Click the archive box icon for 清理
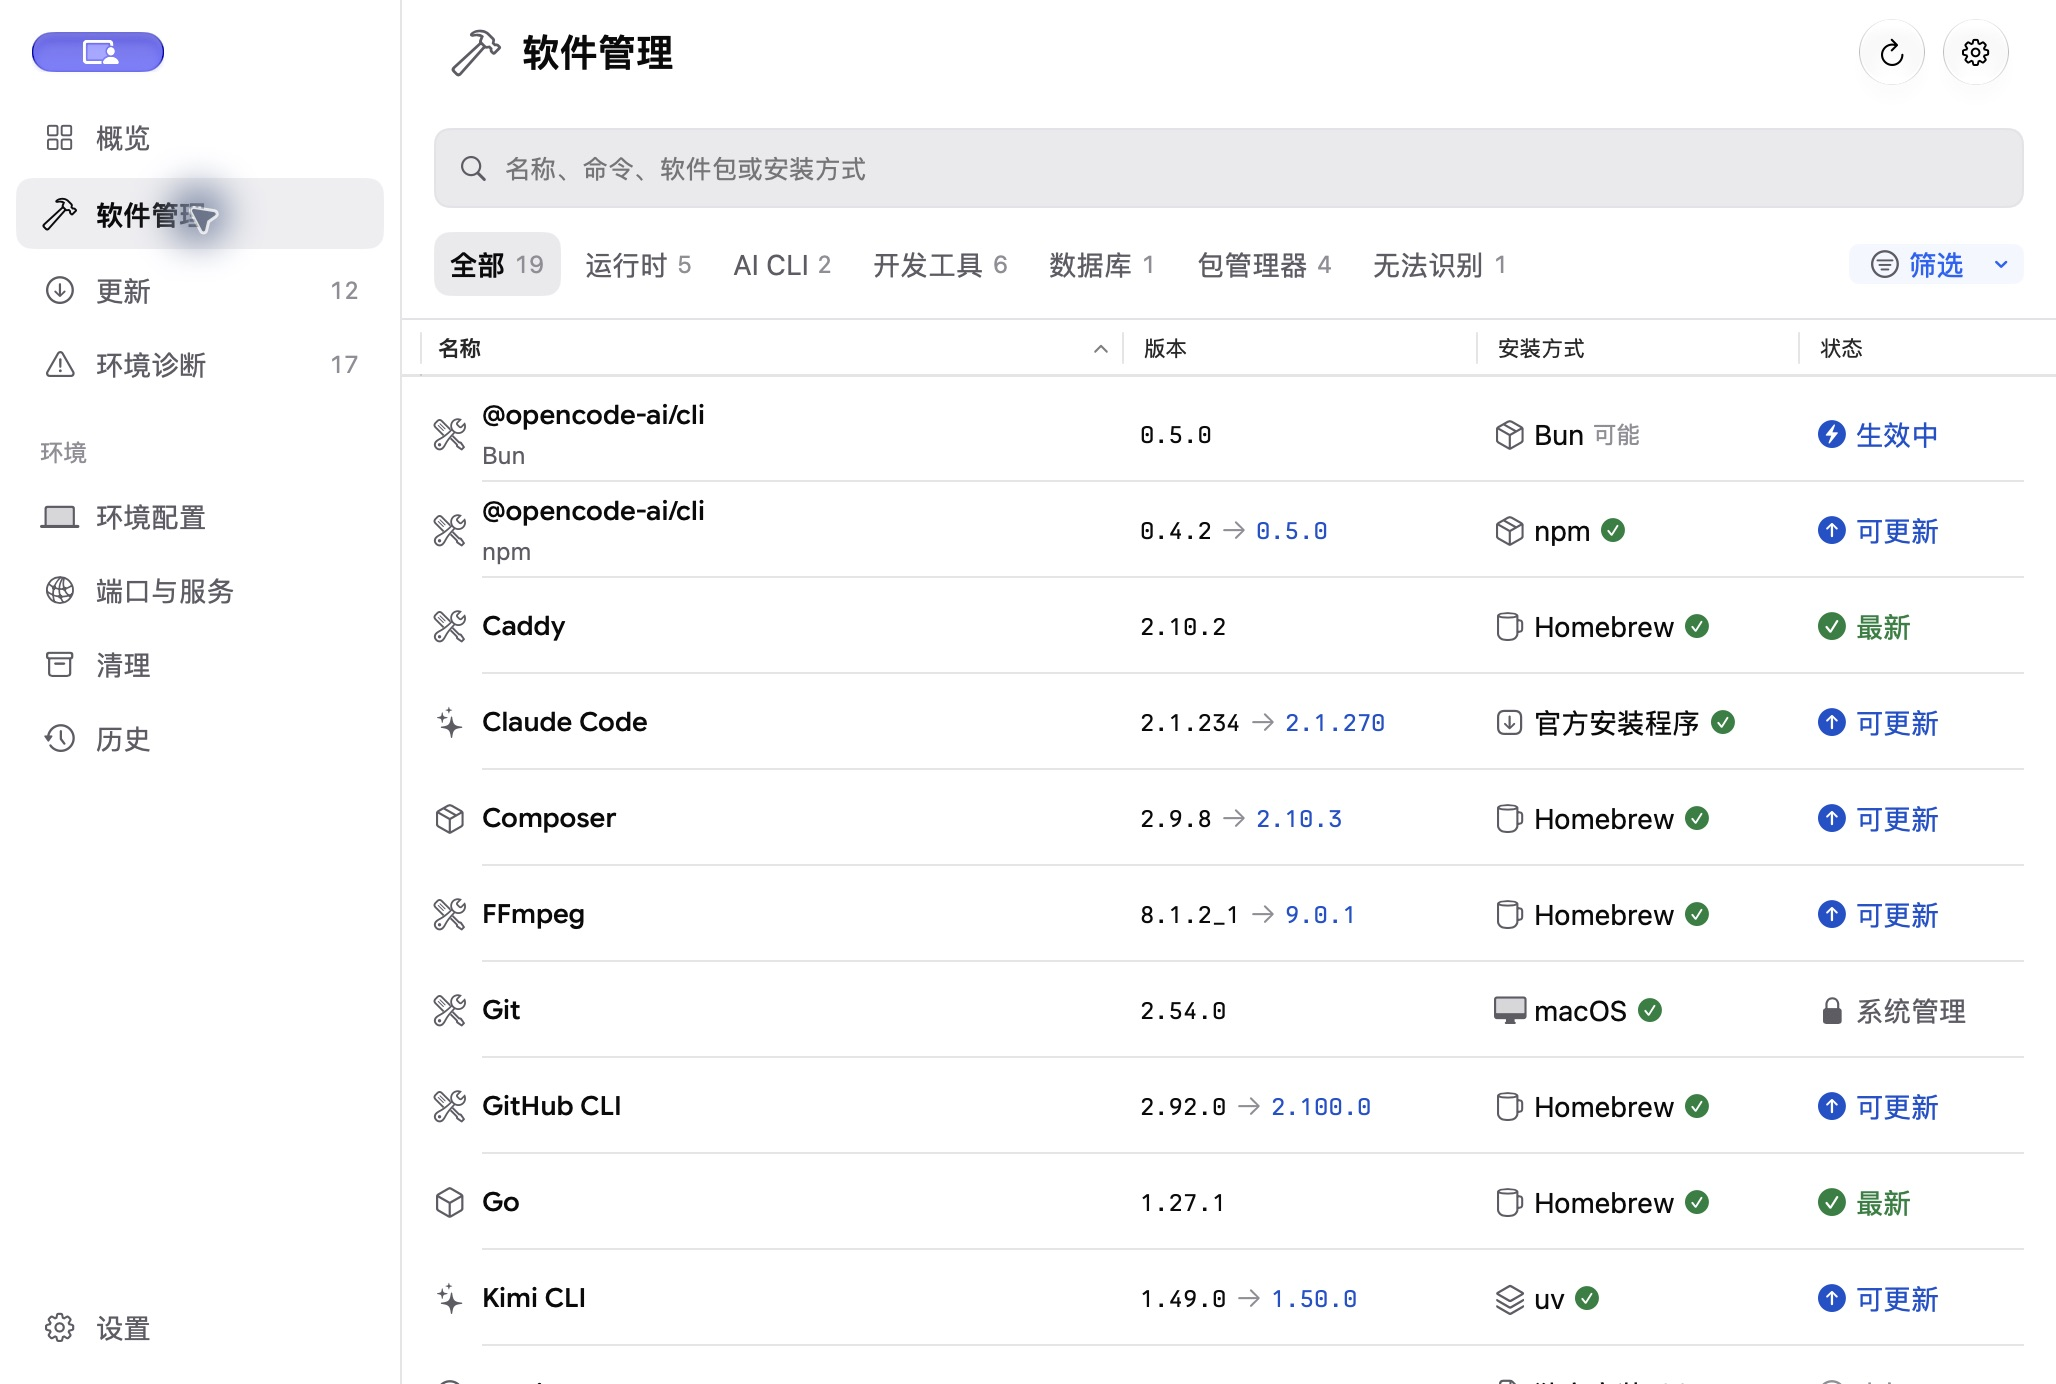 click(x=60, y=664)
